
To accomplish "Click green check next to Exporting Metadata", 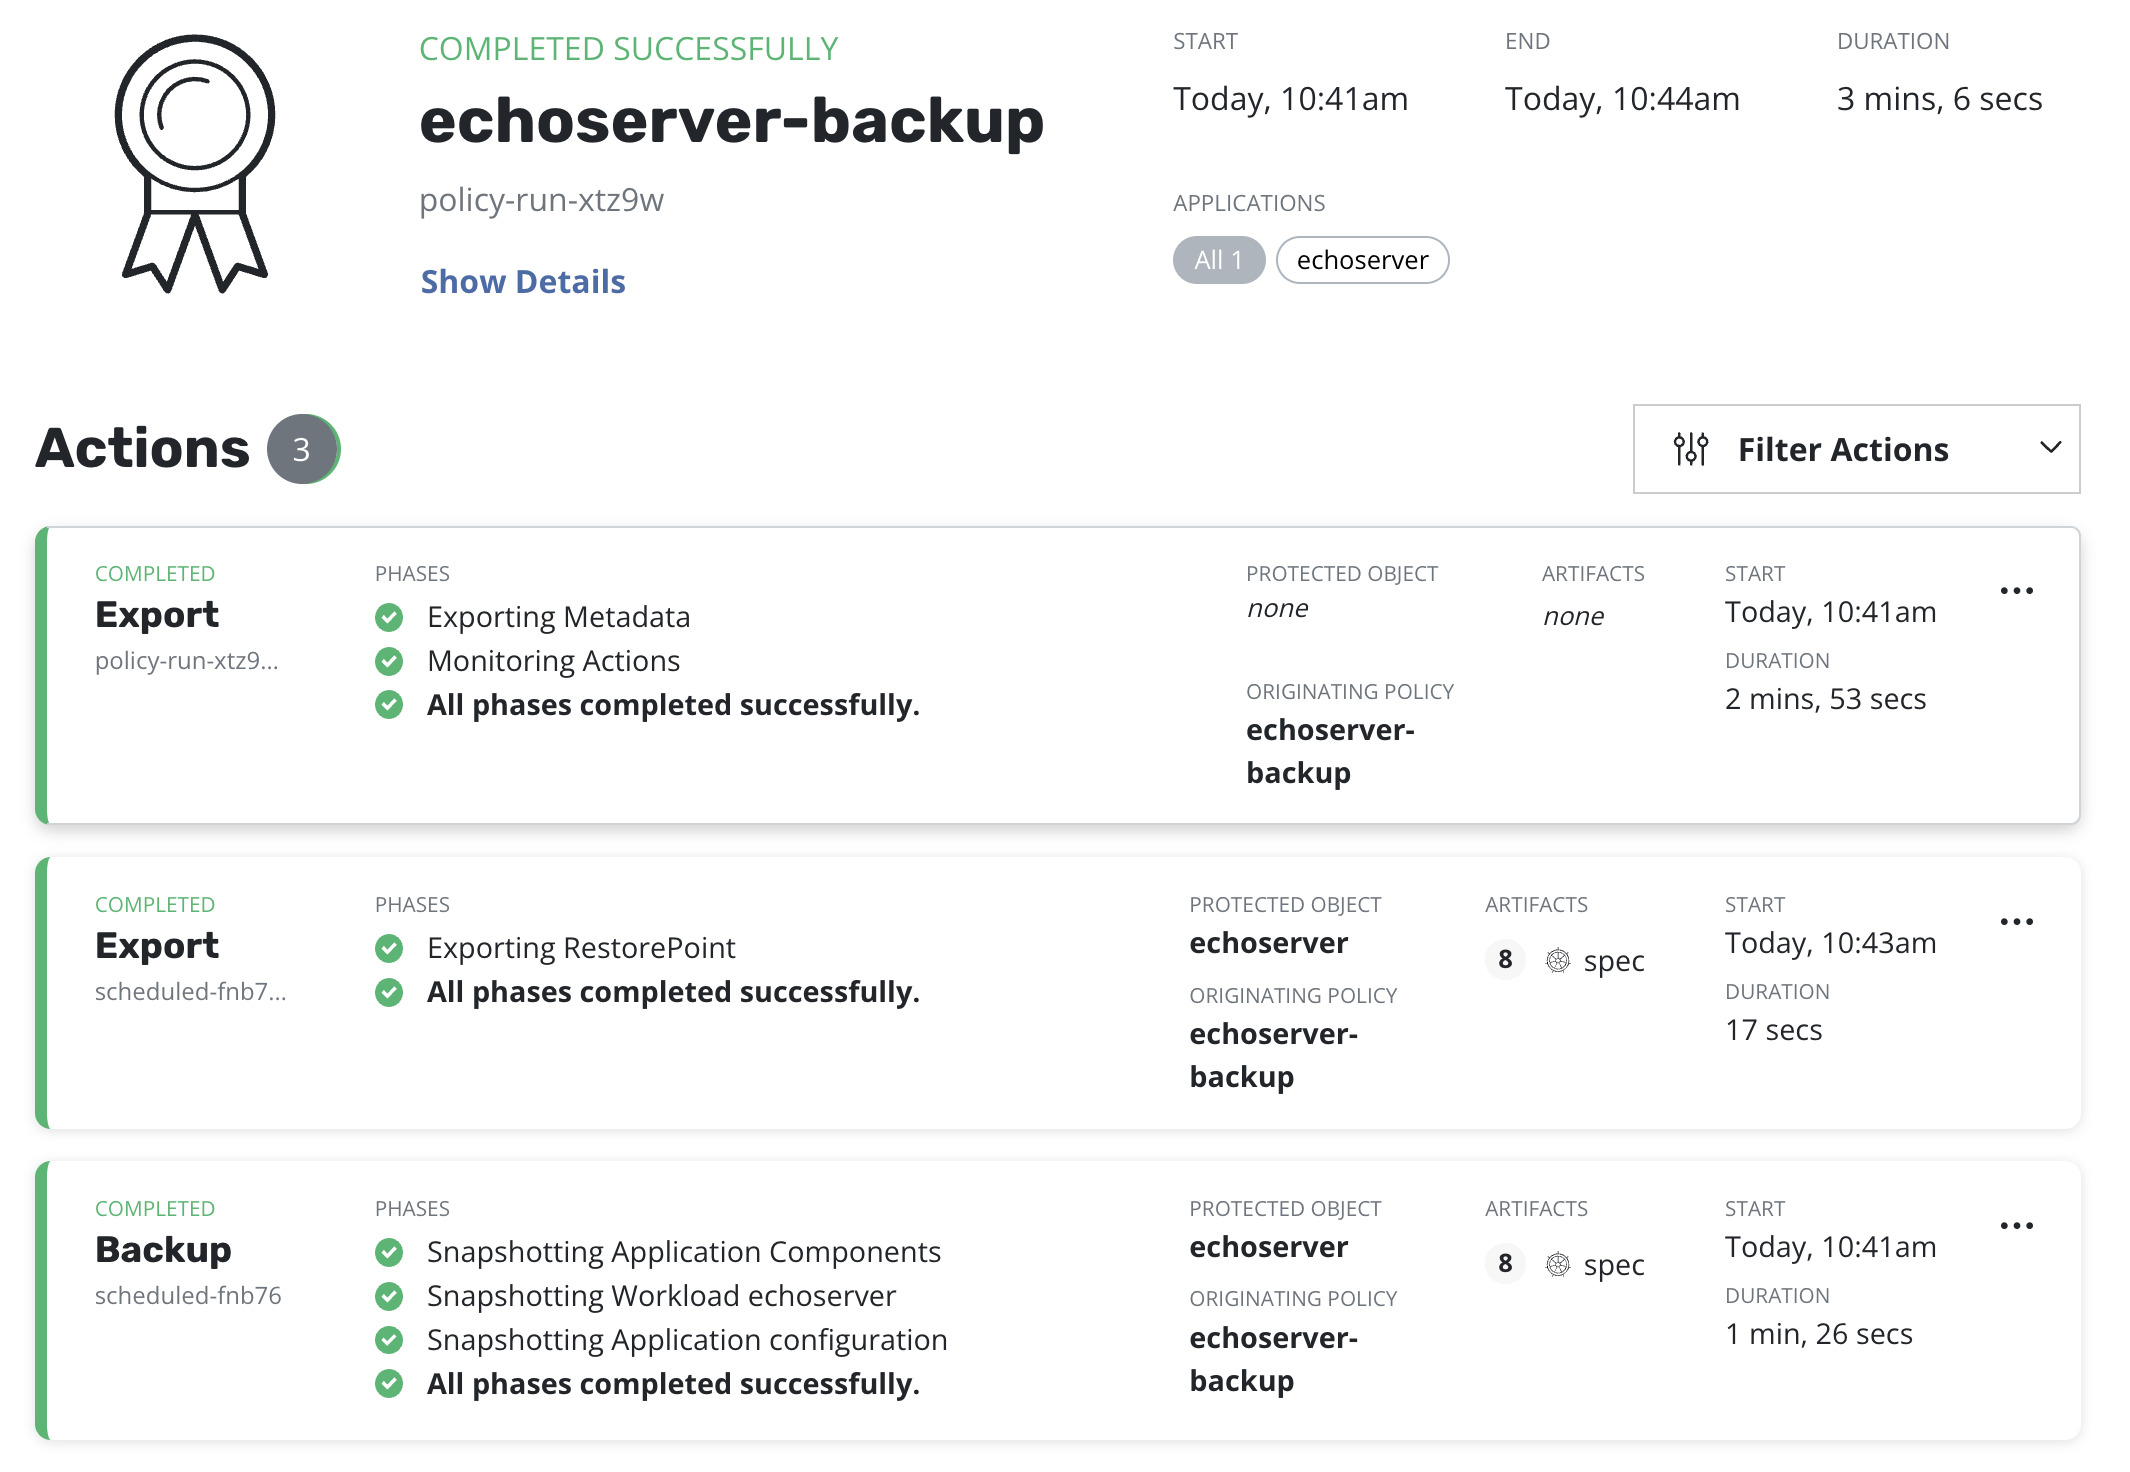I will [x=389, y=618].
